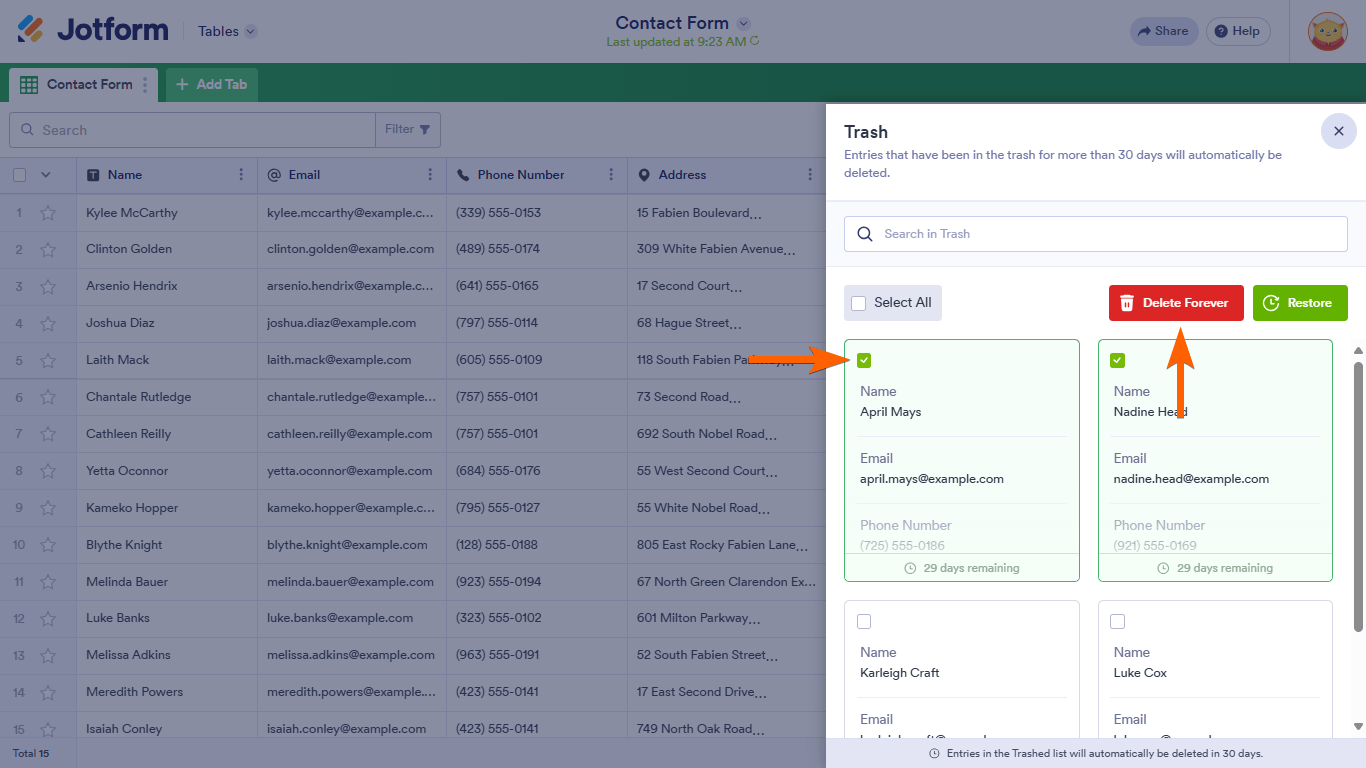Click the profile avatar in the top right

(1326, 31)
